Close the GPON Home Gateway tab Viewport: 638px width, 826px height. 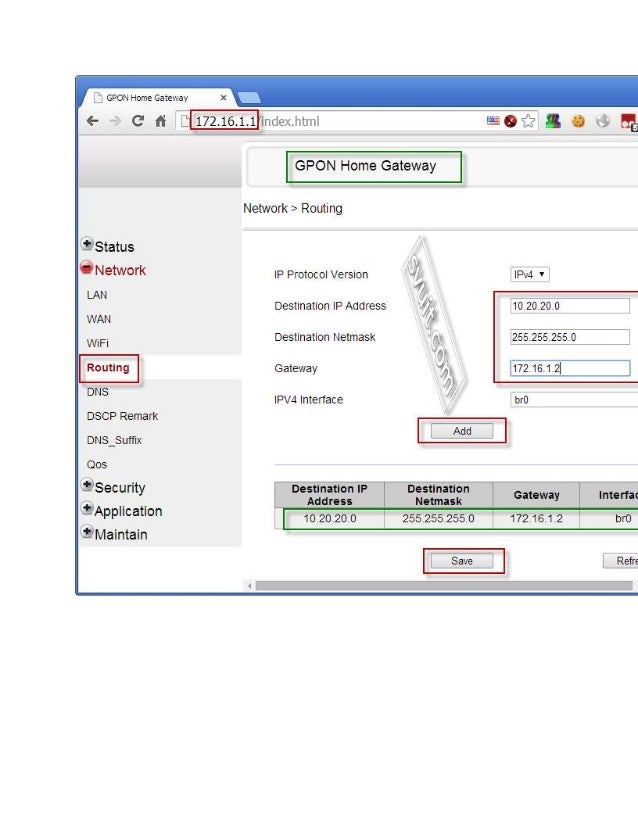(x=223, y=97)
